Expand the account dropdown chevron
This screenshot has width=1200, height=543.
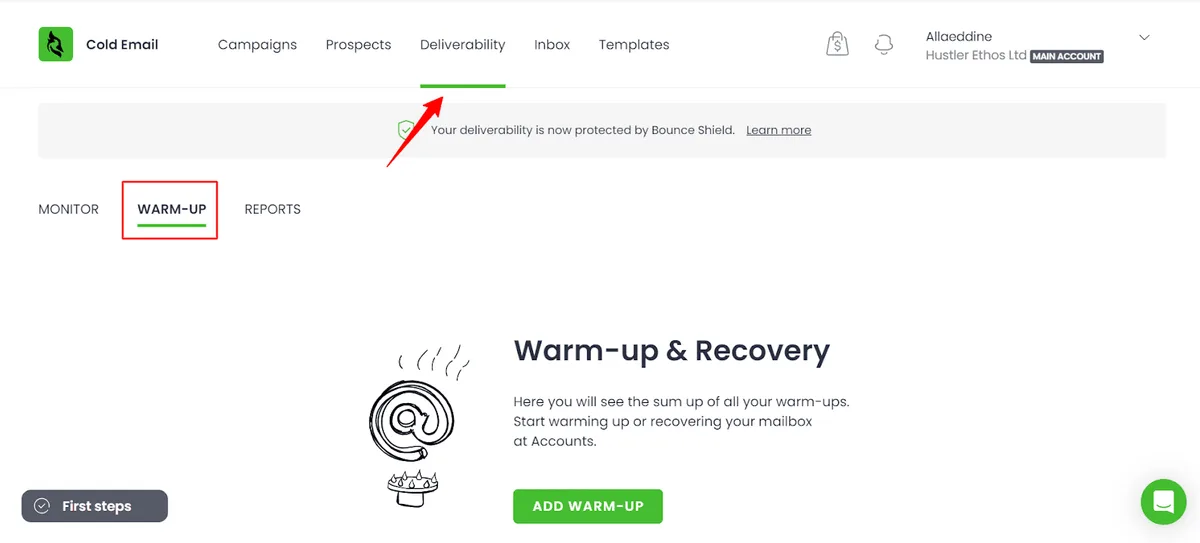1145,38
